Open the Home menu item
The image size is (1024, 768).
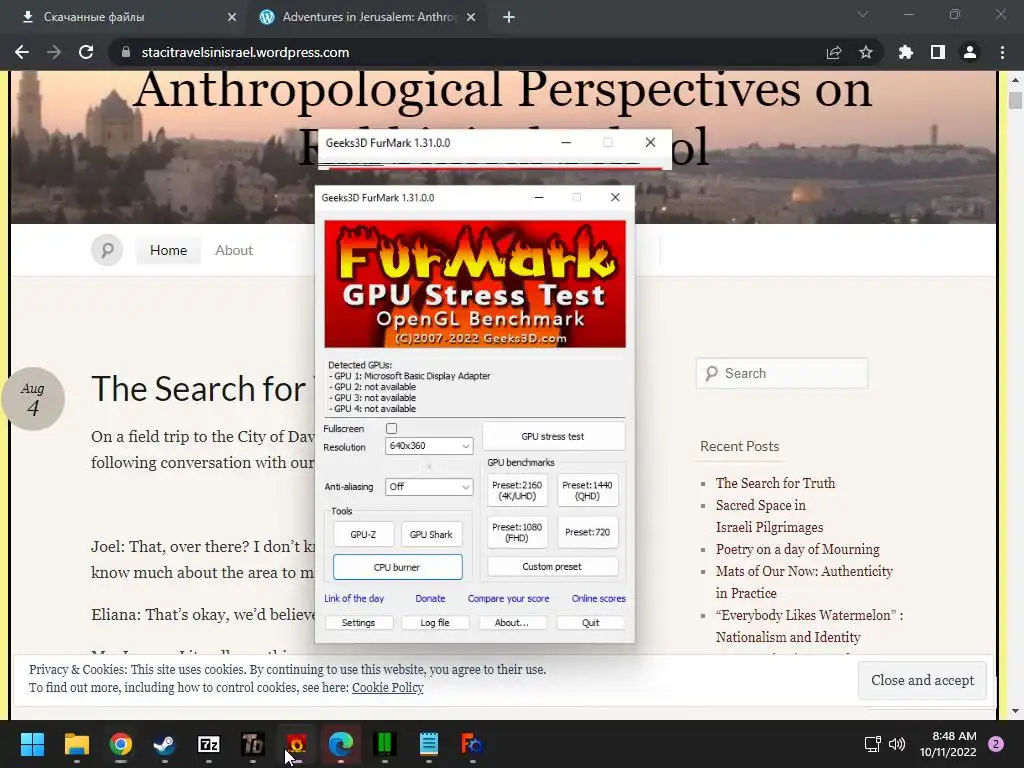(168, 250)
